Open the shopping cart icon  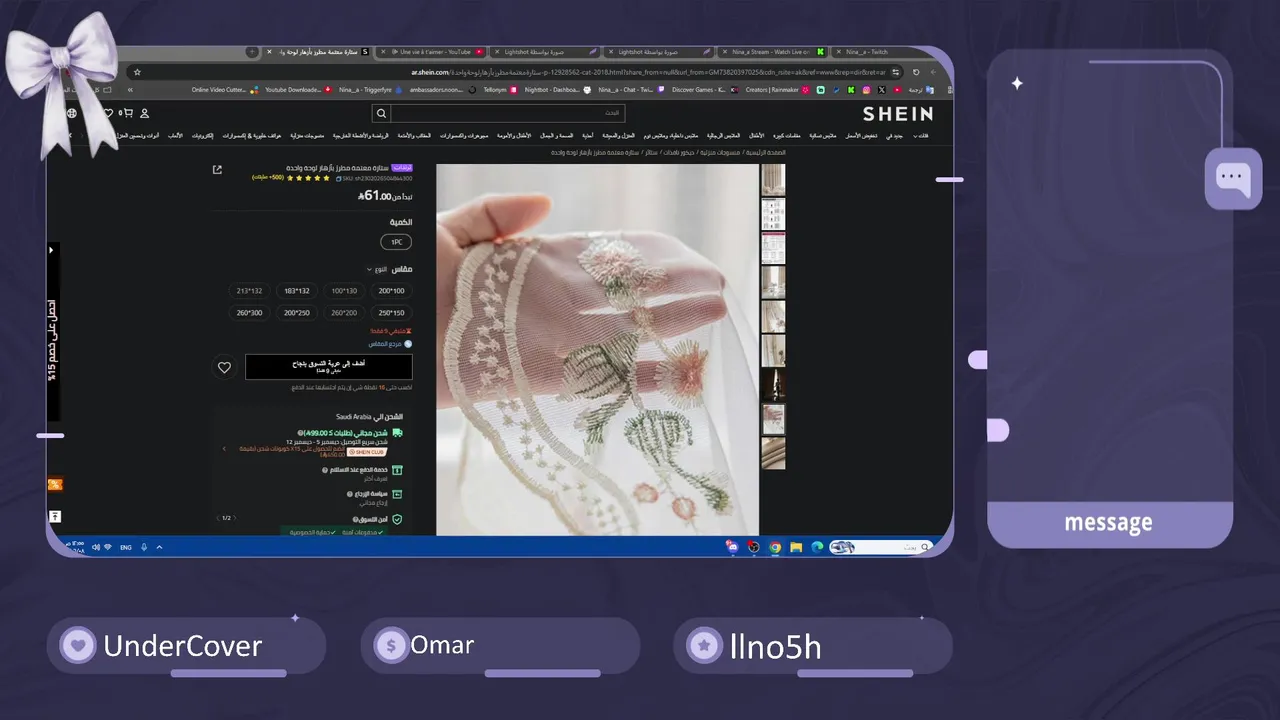click(x=128, y=114)
